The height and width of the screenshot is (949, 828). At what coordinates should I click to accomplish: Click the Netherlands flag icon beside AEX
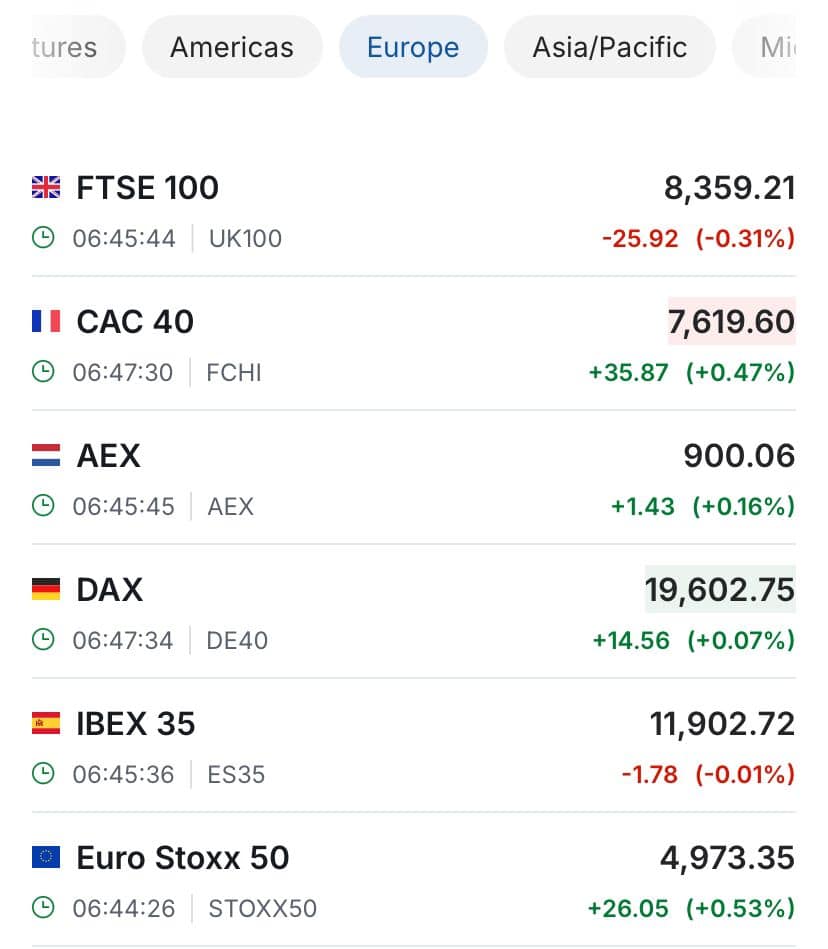pos(46,455)
